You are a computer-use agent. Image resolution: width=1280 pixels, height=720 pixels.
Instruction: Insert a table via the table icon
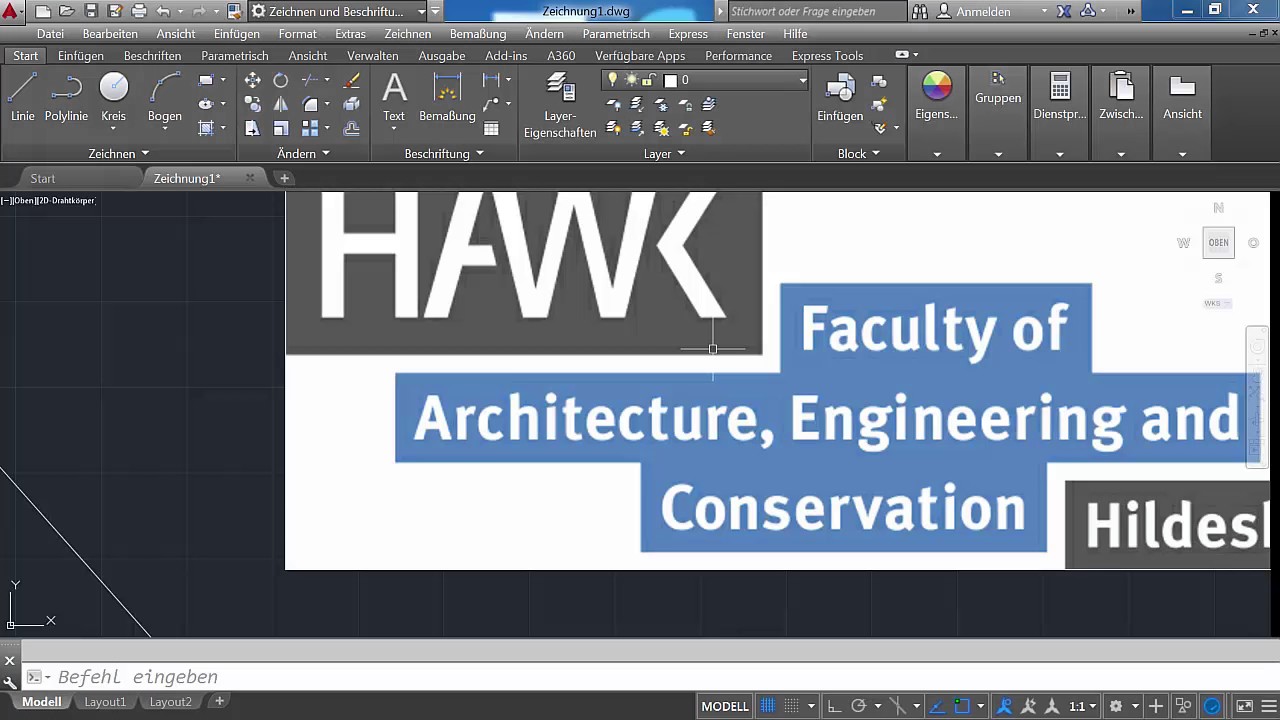pos(491,128)
